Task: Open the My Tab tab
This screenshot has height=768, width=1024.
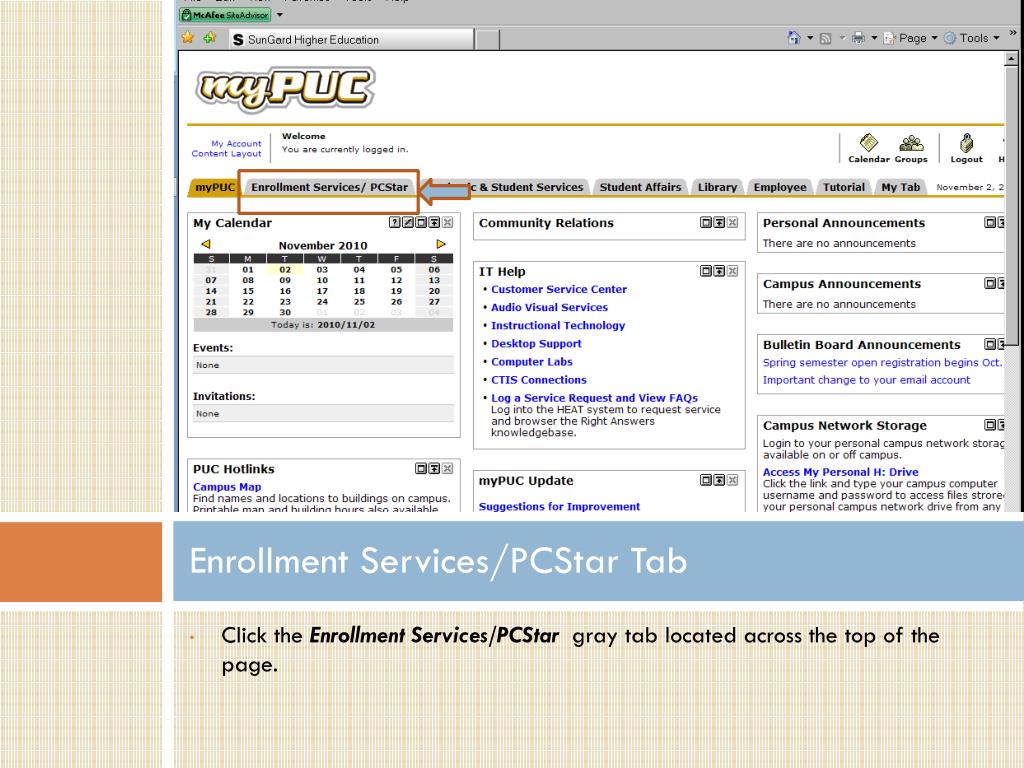Action: click(x=901, y=187)
